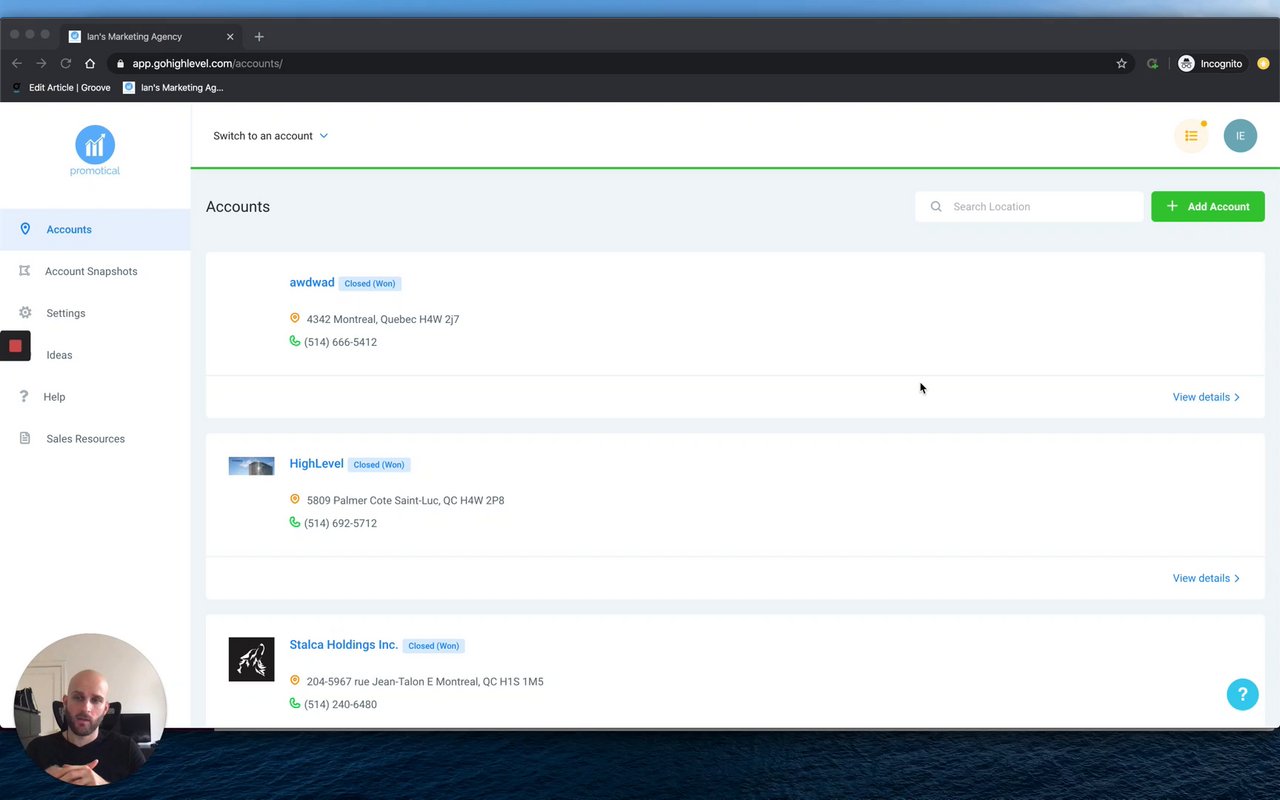Screen dimensions: 1280x800
Task: Click the Incognito profile icon
Action: 1186,63
